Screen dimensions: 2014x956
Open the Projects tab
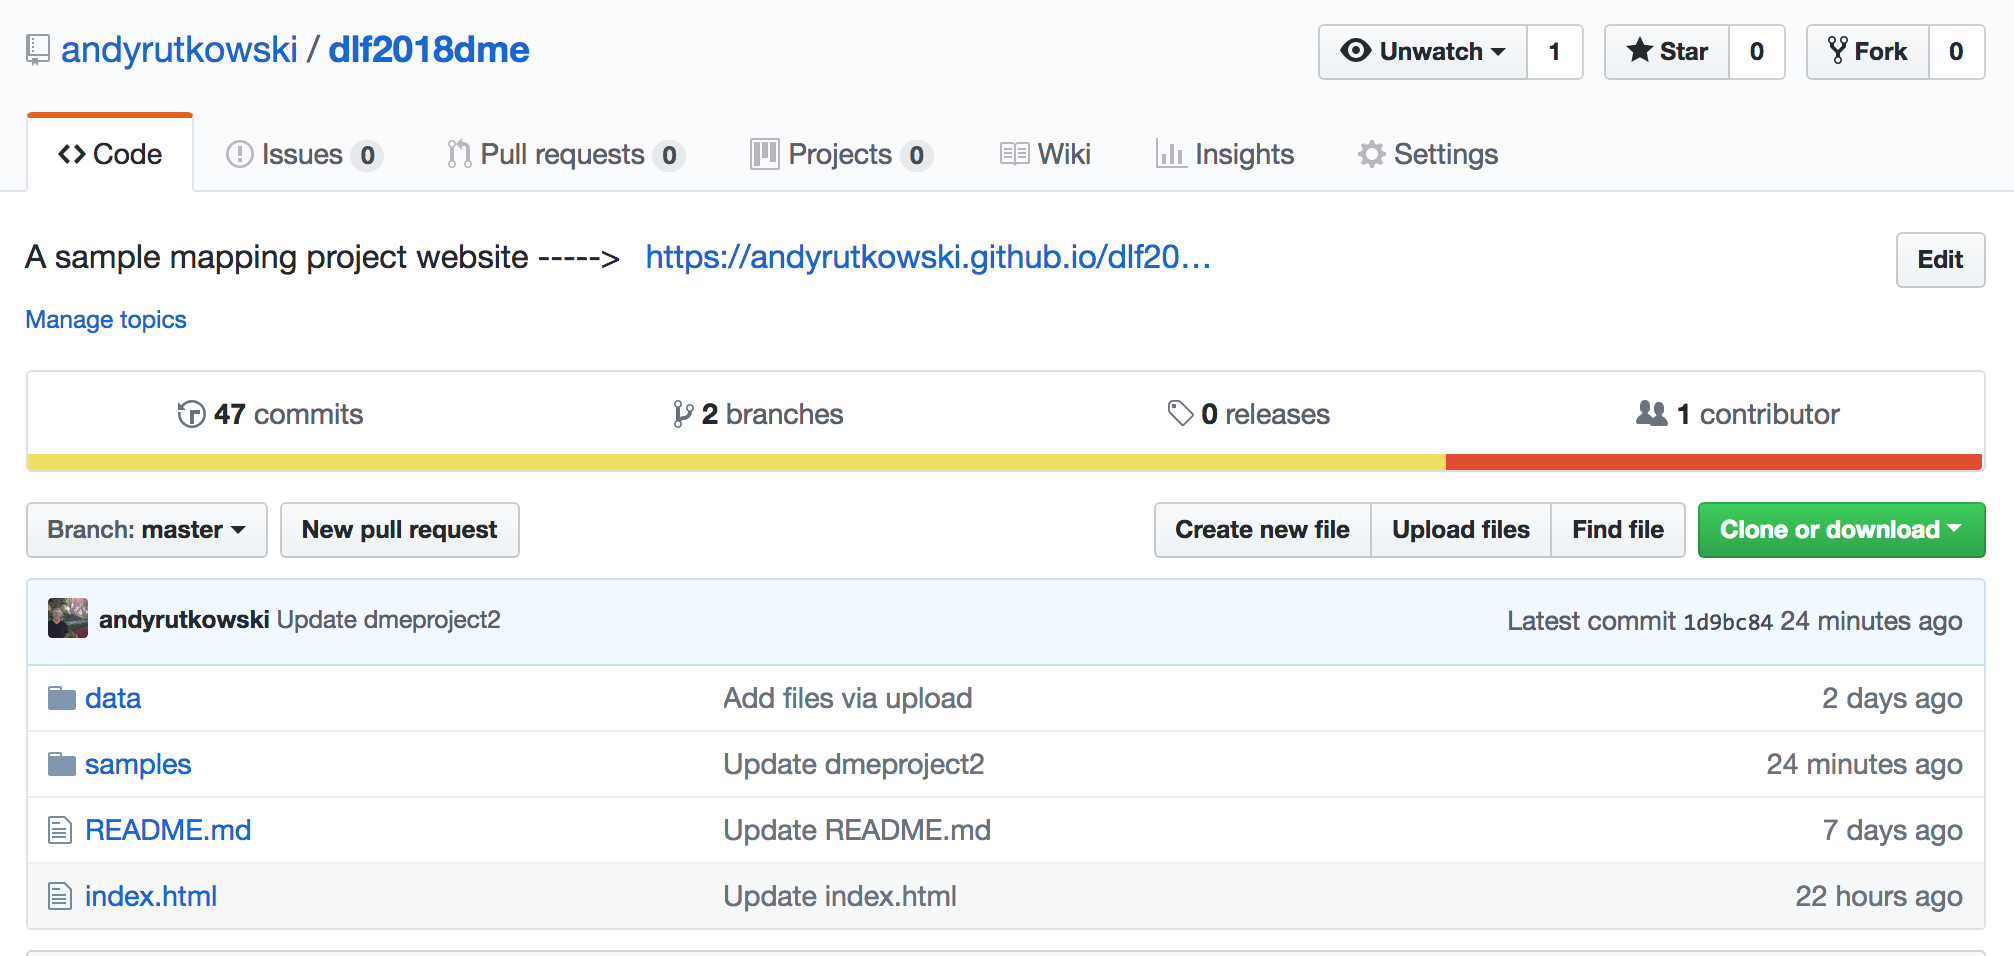pyautogui.click(x=841, y=154)
